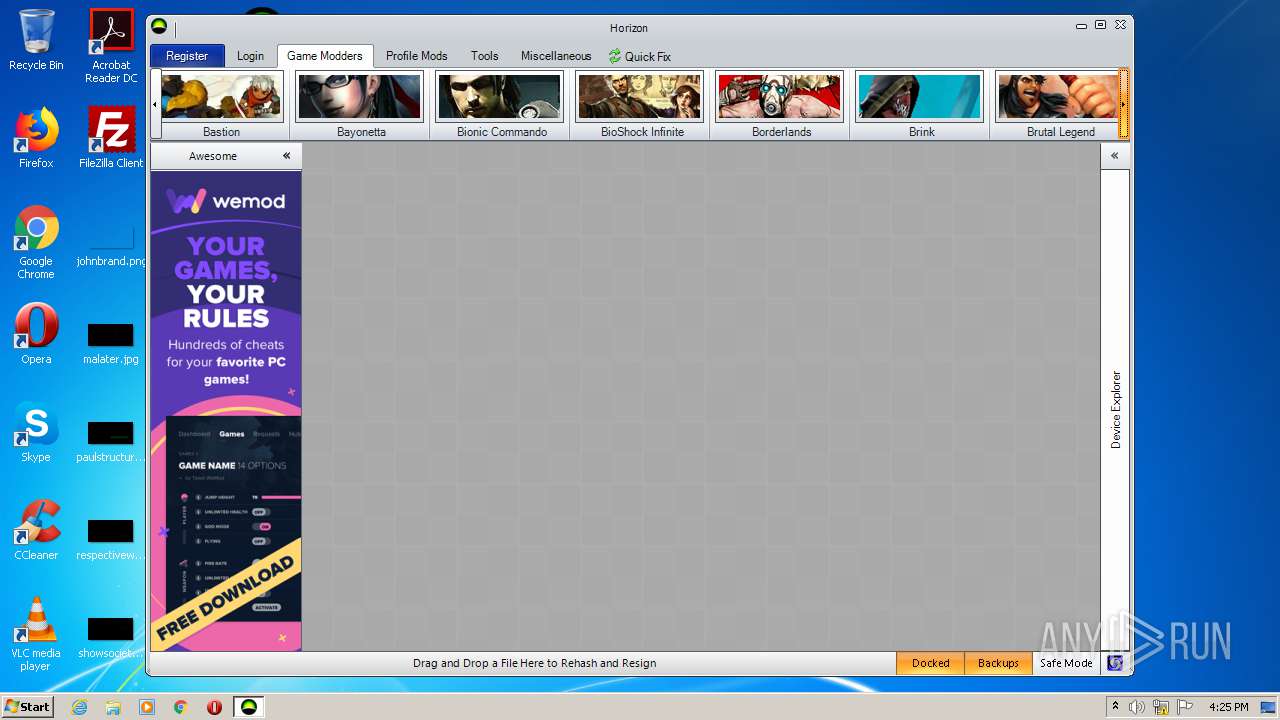Switch to the Login tab
Screen dimensions: 1280x720
pos(250,56)
